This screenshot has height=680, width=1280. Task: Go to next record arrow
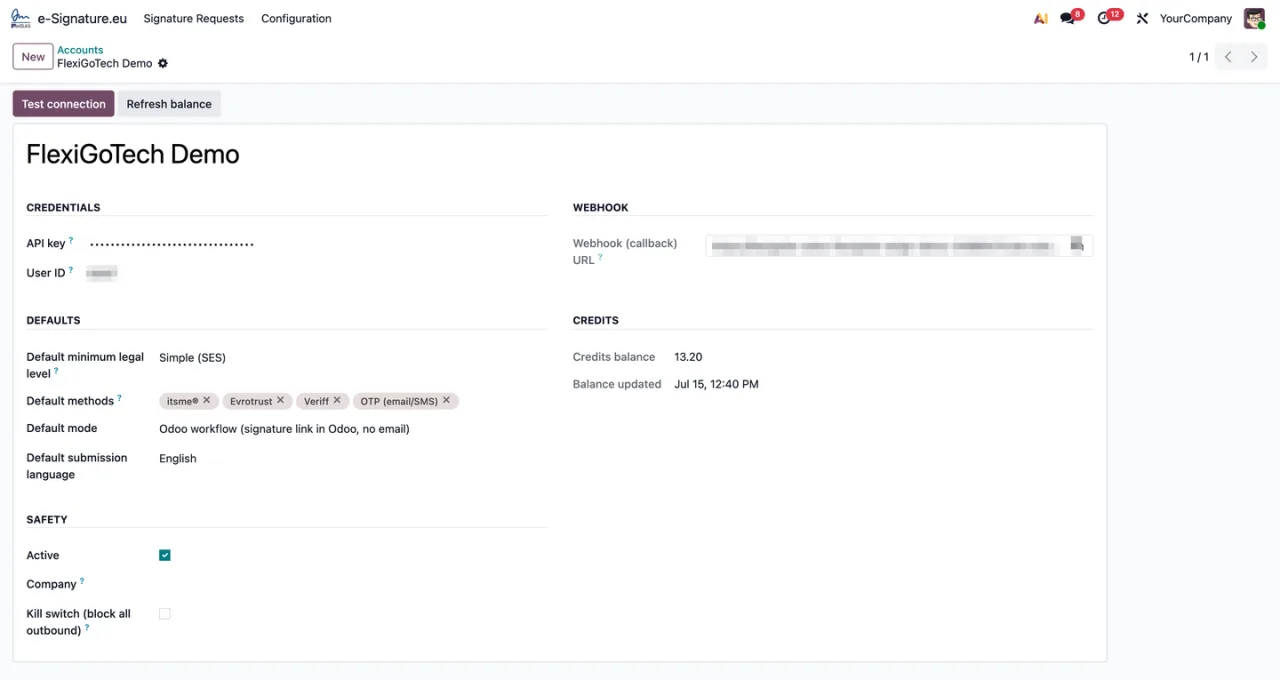pyautogui.click(x=1254, y=57)
